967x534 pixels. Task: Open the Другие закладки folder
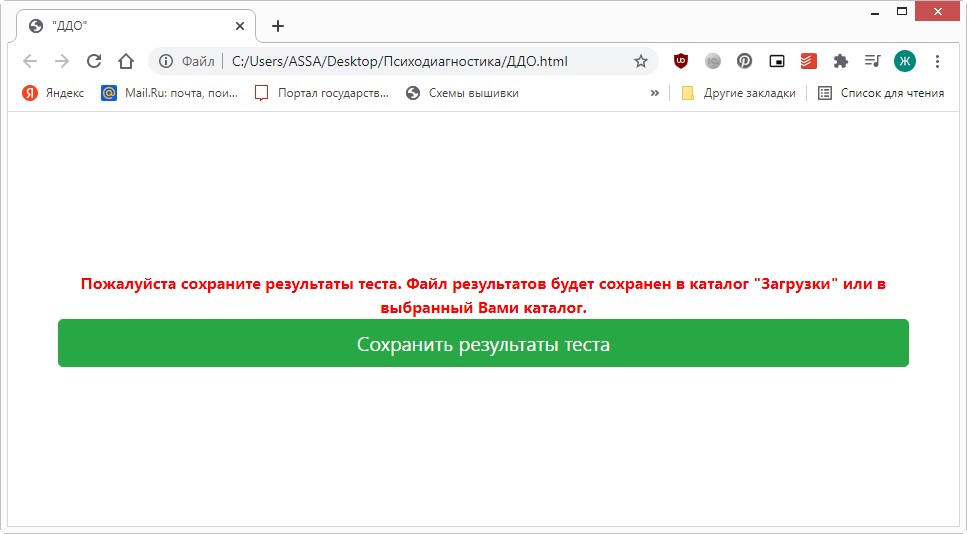tap(738, 93)
